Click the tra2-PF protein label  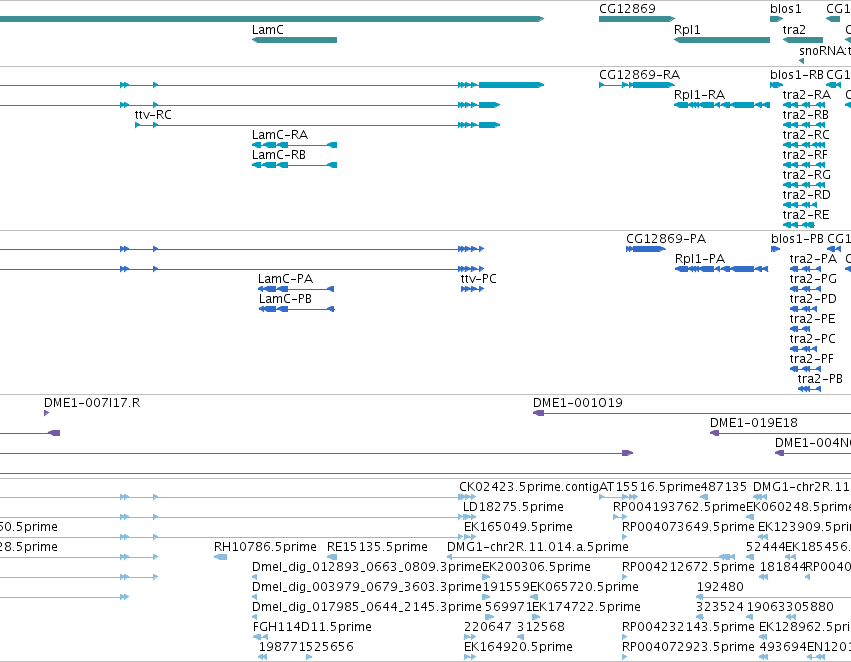pos(812,359)
